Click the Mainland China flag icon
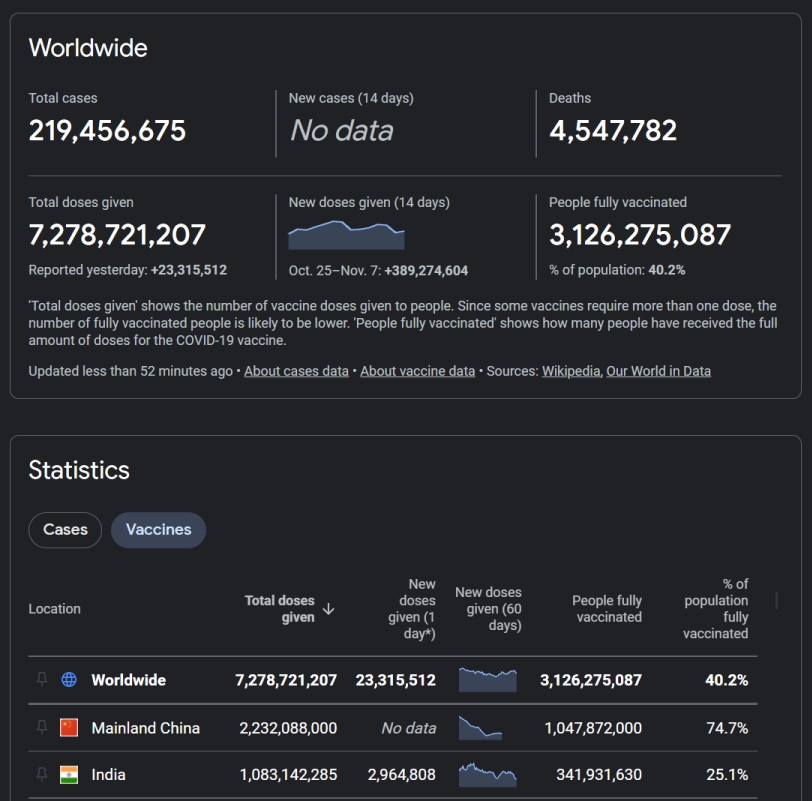The image size is (812, 801). tap(69, 727)
